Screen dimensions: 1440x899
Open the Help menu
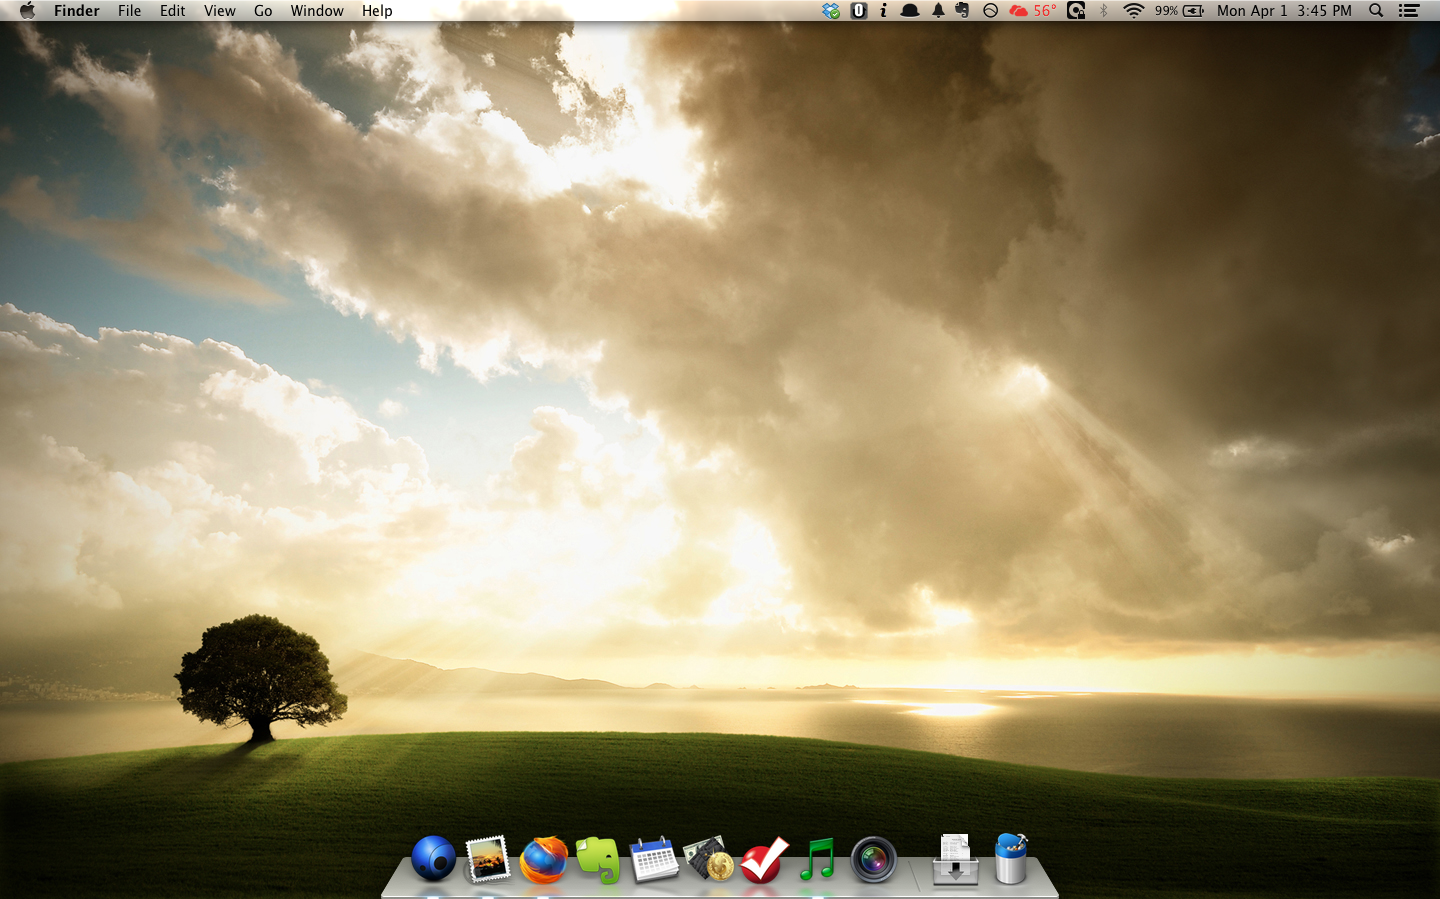[x=377, y=10]
